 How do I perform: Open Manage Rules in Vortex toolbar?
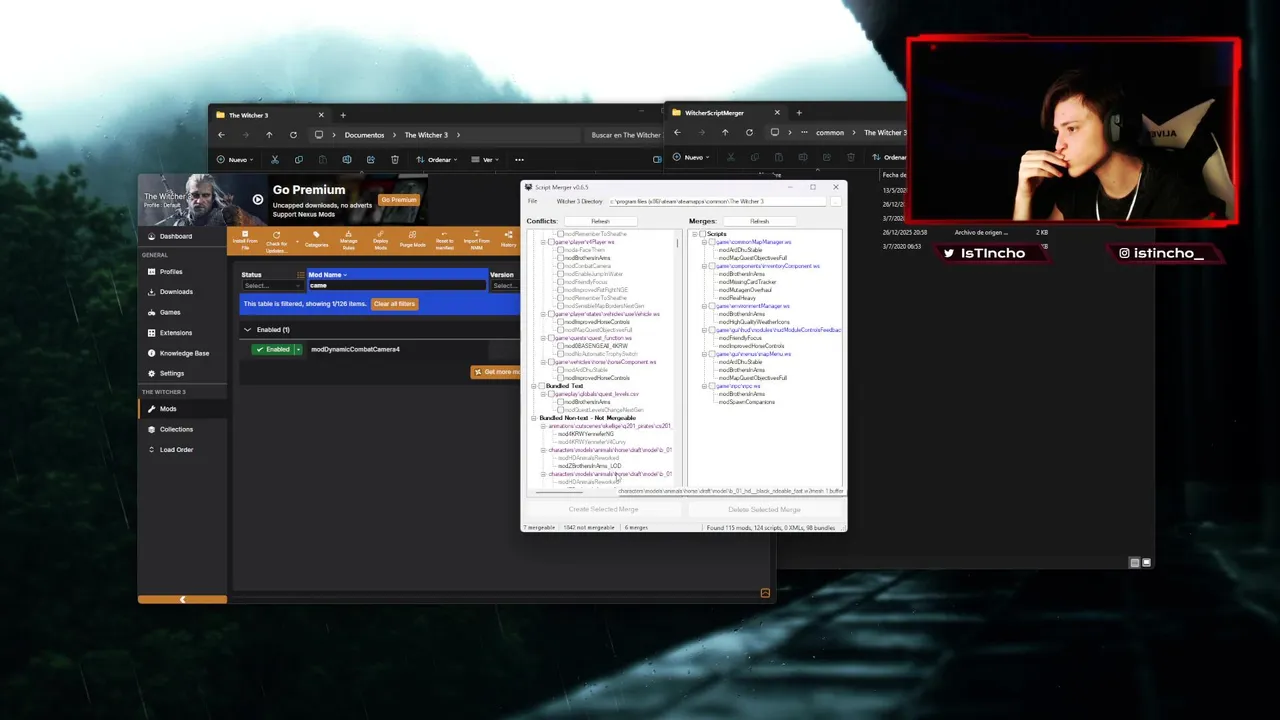tap(348, 240)
